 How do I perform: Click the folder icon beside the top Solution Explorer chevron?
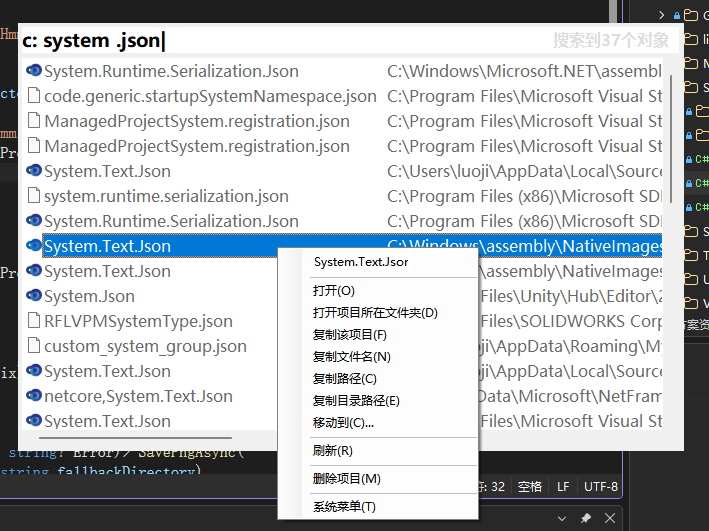pos(690,15)
